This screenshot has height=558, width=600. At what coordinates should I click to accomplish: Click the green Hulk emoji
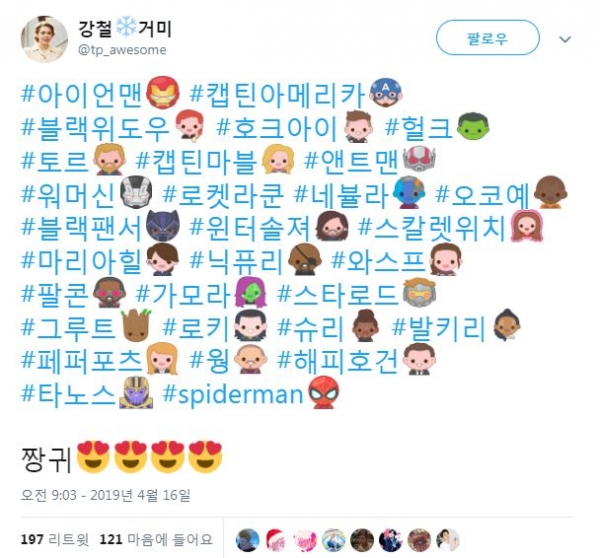pos(473,126)
